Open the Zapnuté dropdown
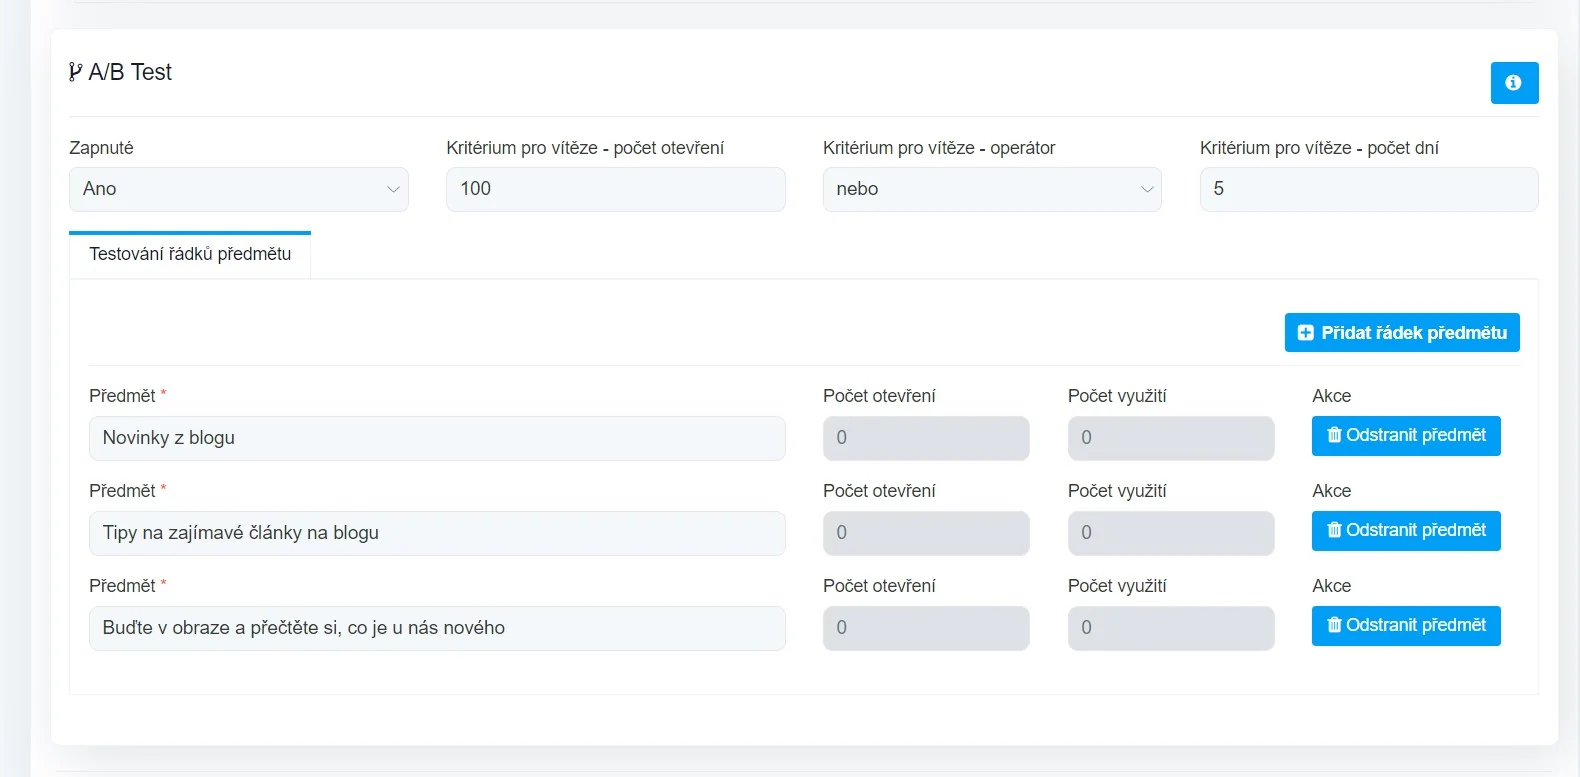The height and width of the screenshot is (777, 1580). [238, 189]
